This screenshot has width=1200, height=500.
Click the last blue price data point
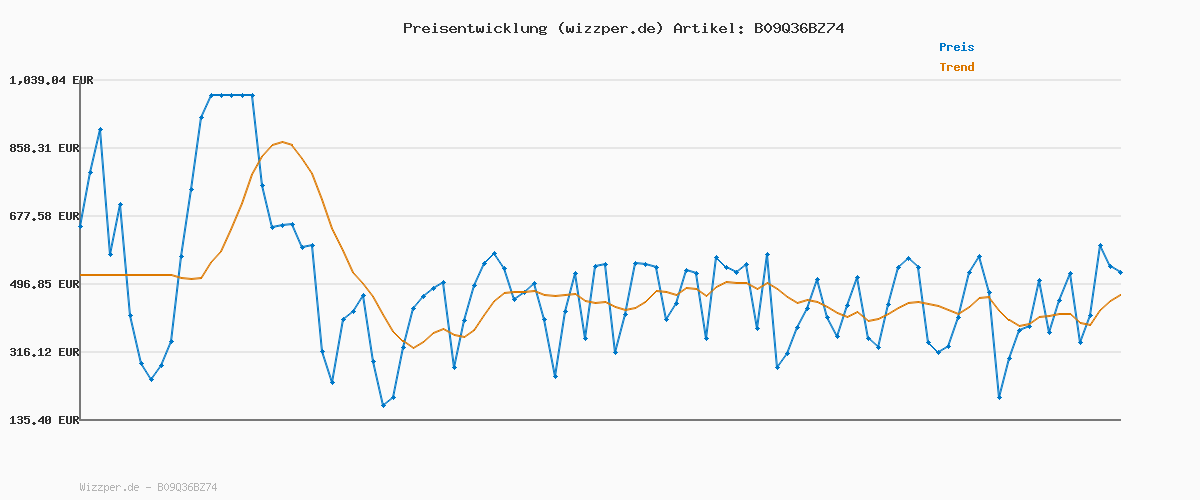(x=1120, y=273)
